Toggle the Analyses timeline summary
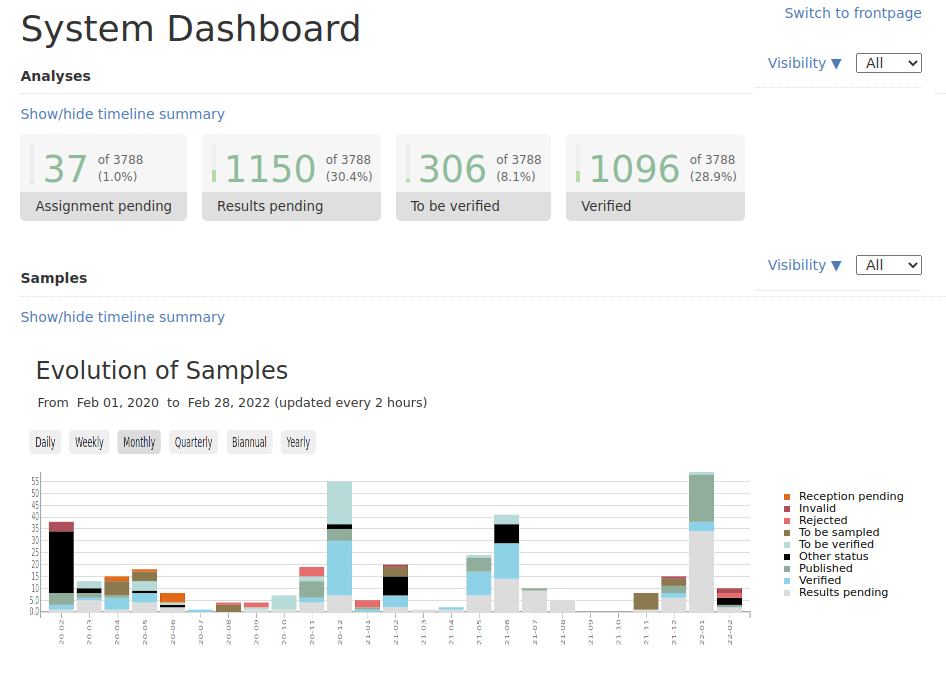Image resolution: width=946 pixels, height=673 pixels. [122, 114]
